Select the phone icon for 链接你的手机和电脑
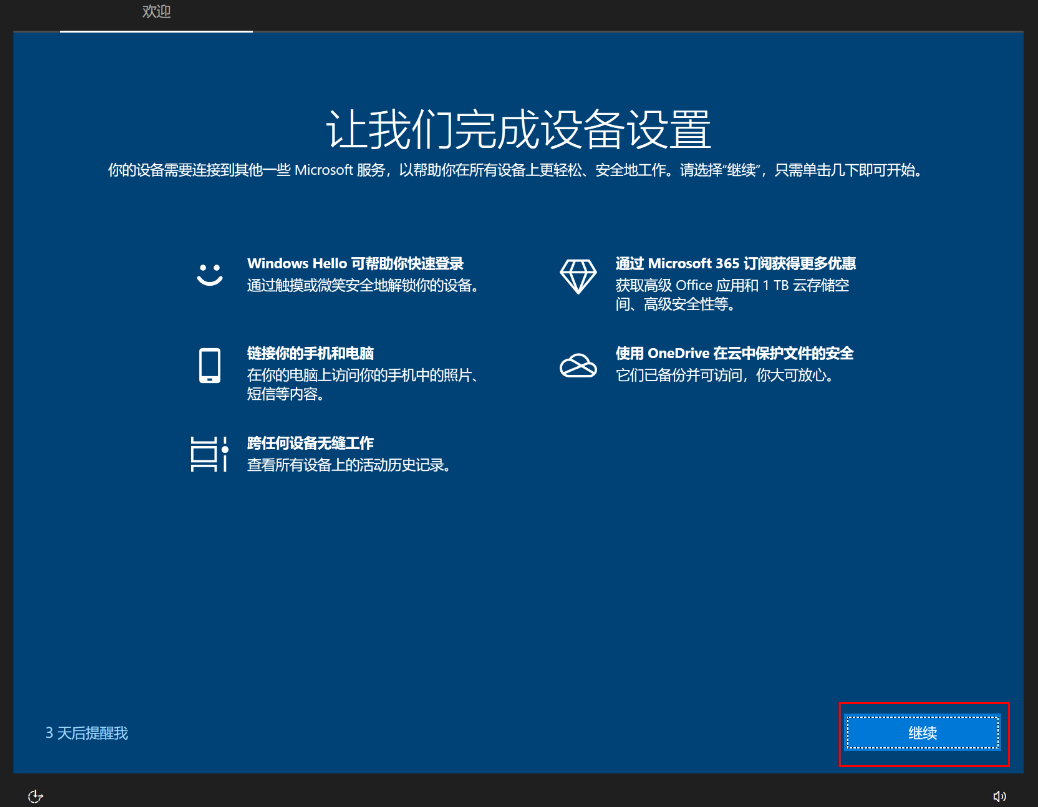This screenshot has width=1038, height=807. [209, 365]
